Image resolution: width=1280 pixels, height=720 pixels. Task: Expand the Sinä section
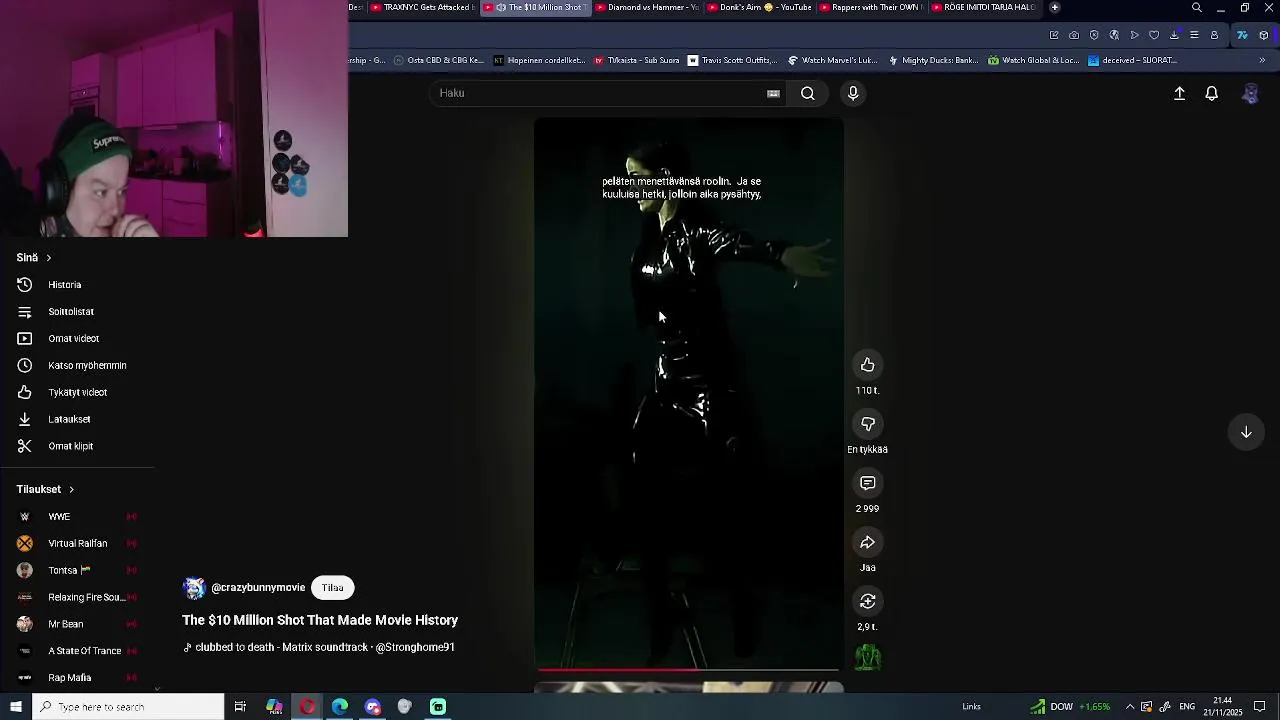coord(34,258)
